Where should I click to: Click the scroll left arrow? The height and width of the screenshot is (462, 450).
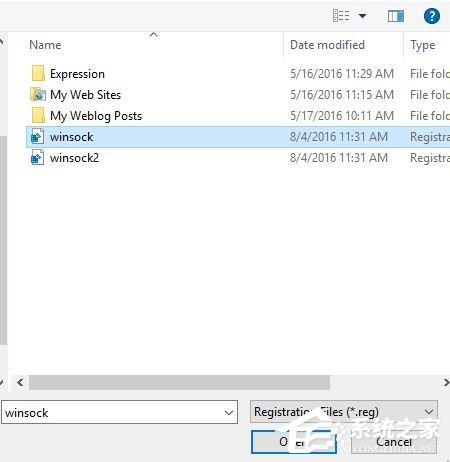tap(20, 382)
